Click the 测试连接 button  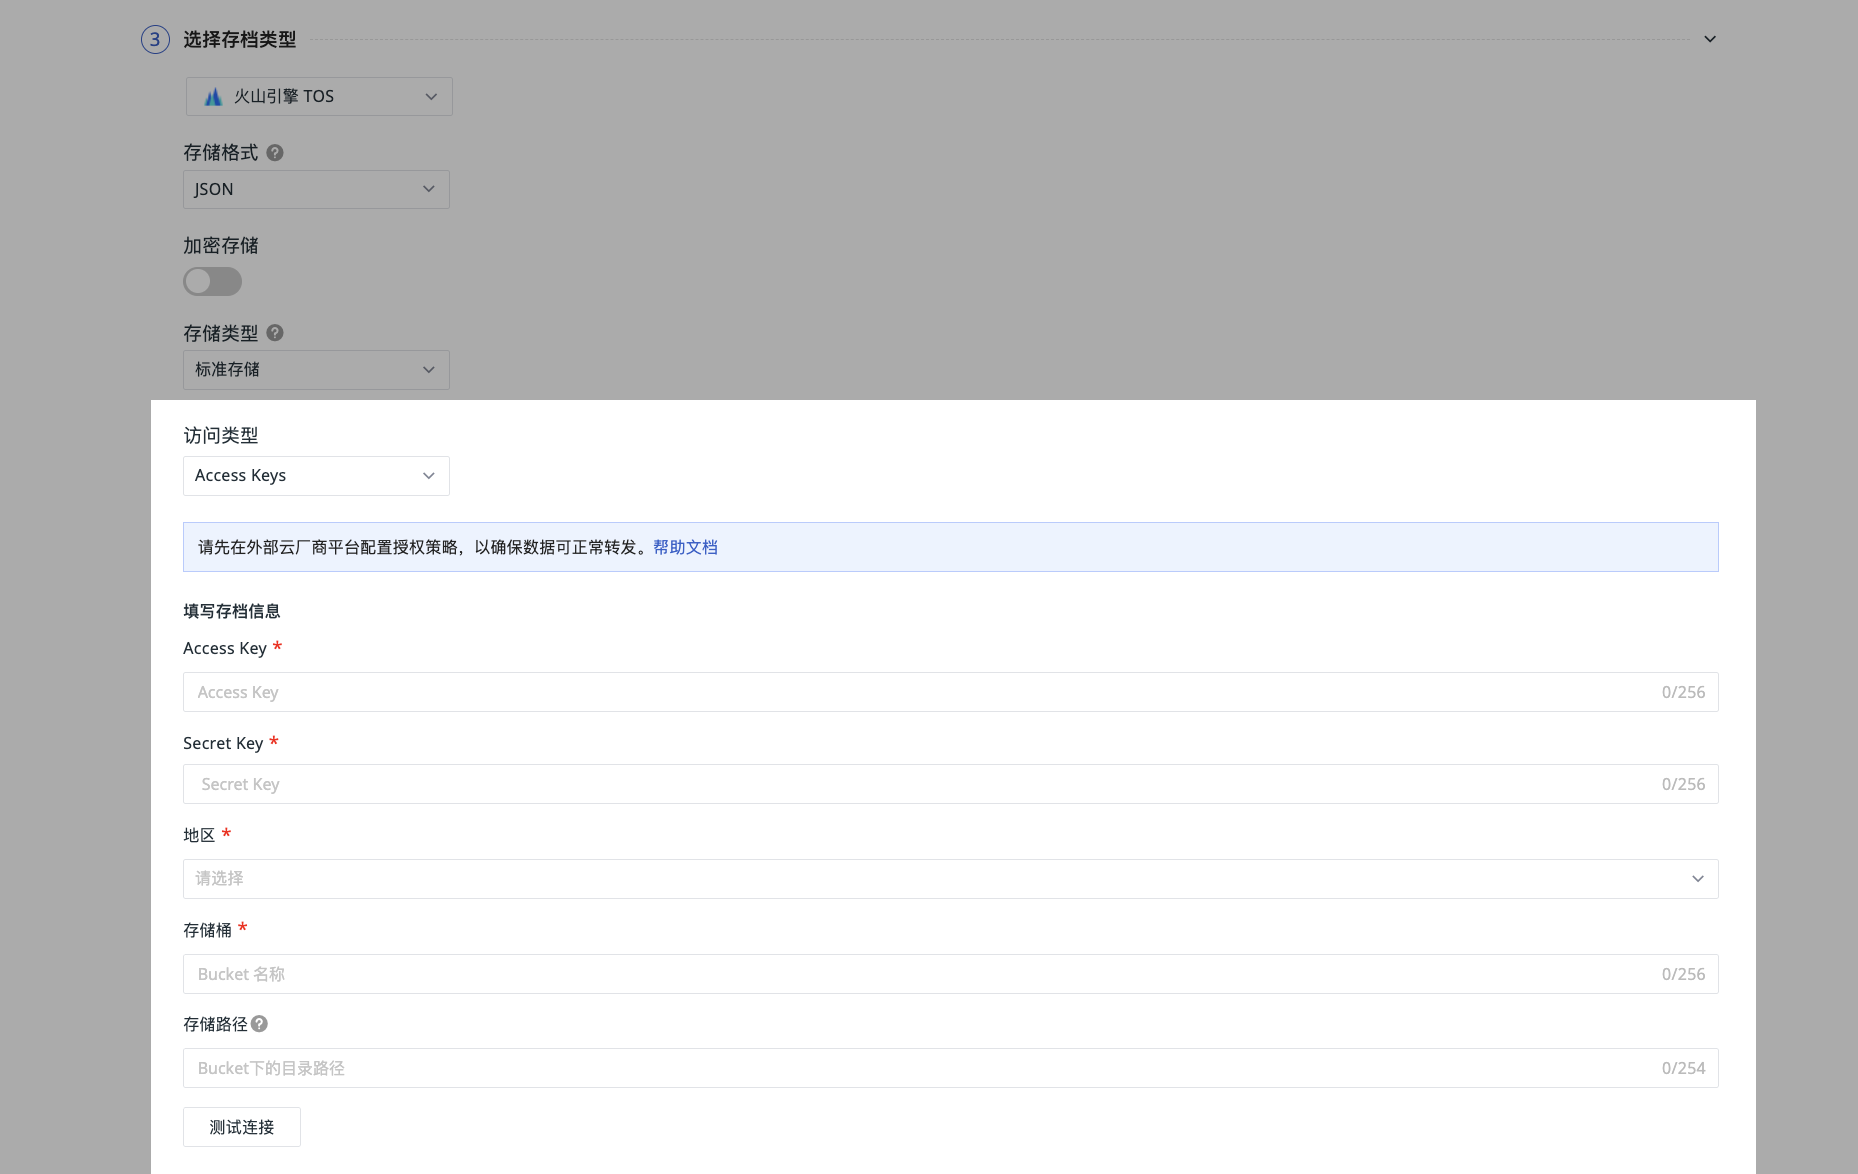coord(242,1127)
